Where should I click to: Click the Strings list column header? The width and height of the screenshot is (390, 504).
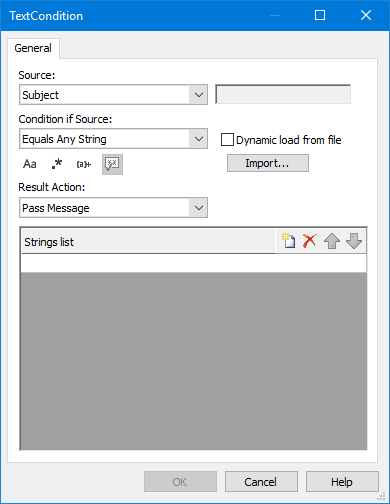click(148, 242)
